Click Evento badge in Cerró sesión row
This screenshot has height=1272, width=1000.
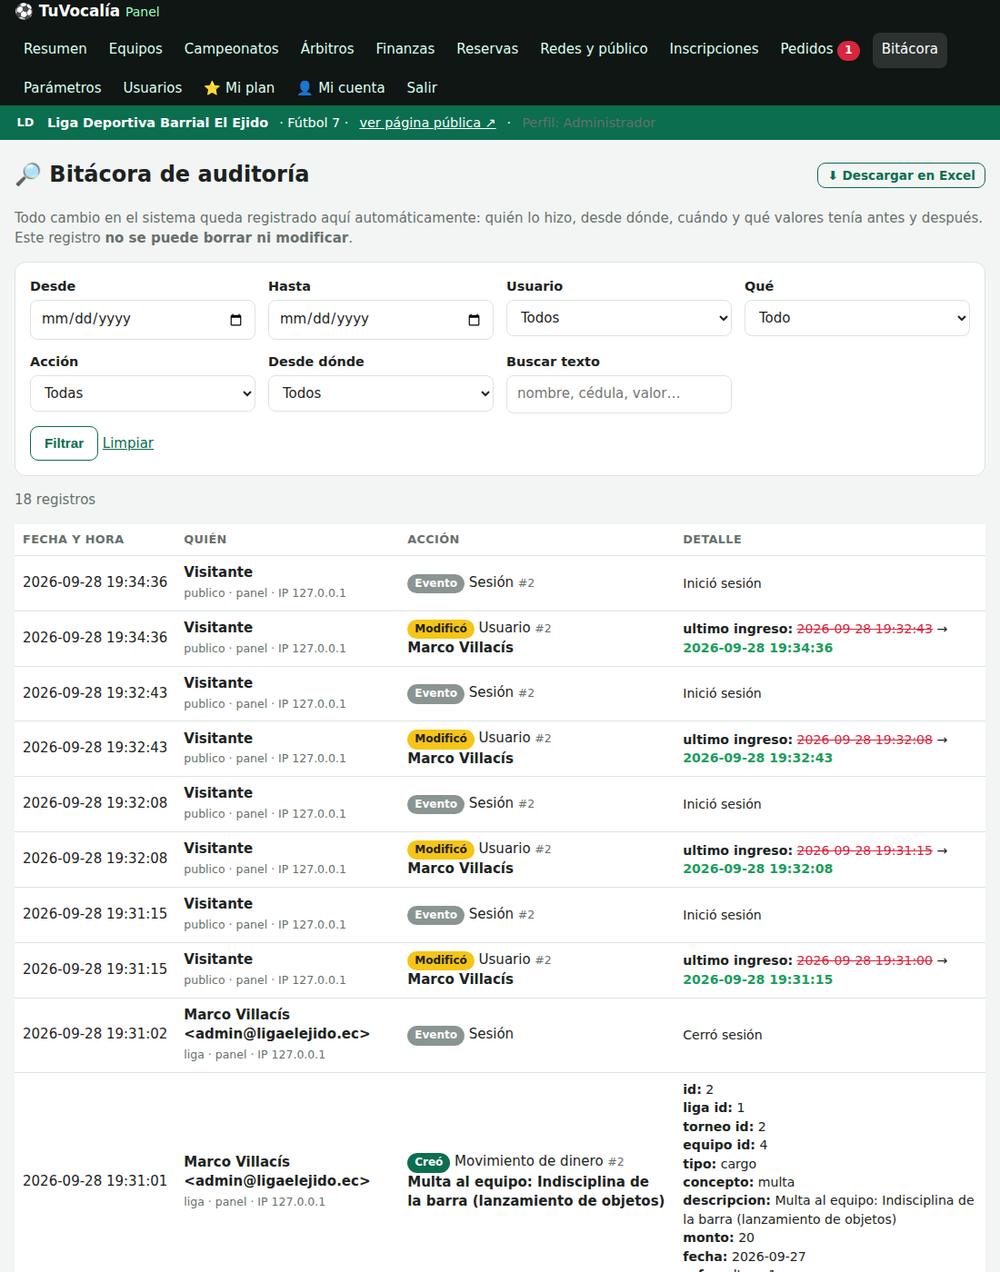click(436, 1035)
